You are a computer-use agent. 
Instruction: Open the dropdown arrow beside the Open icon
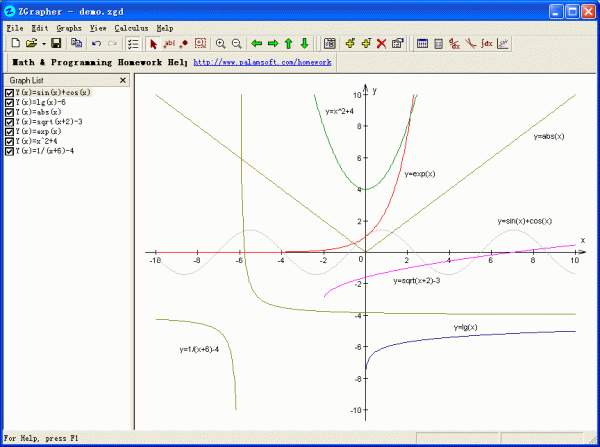pyautogui.click(x=43, y=44)
